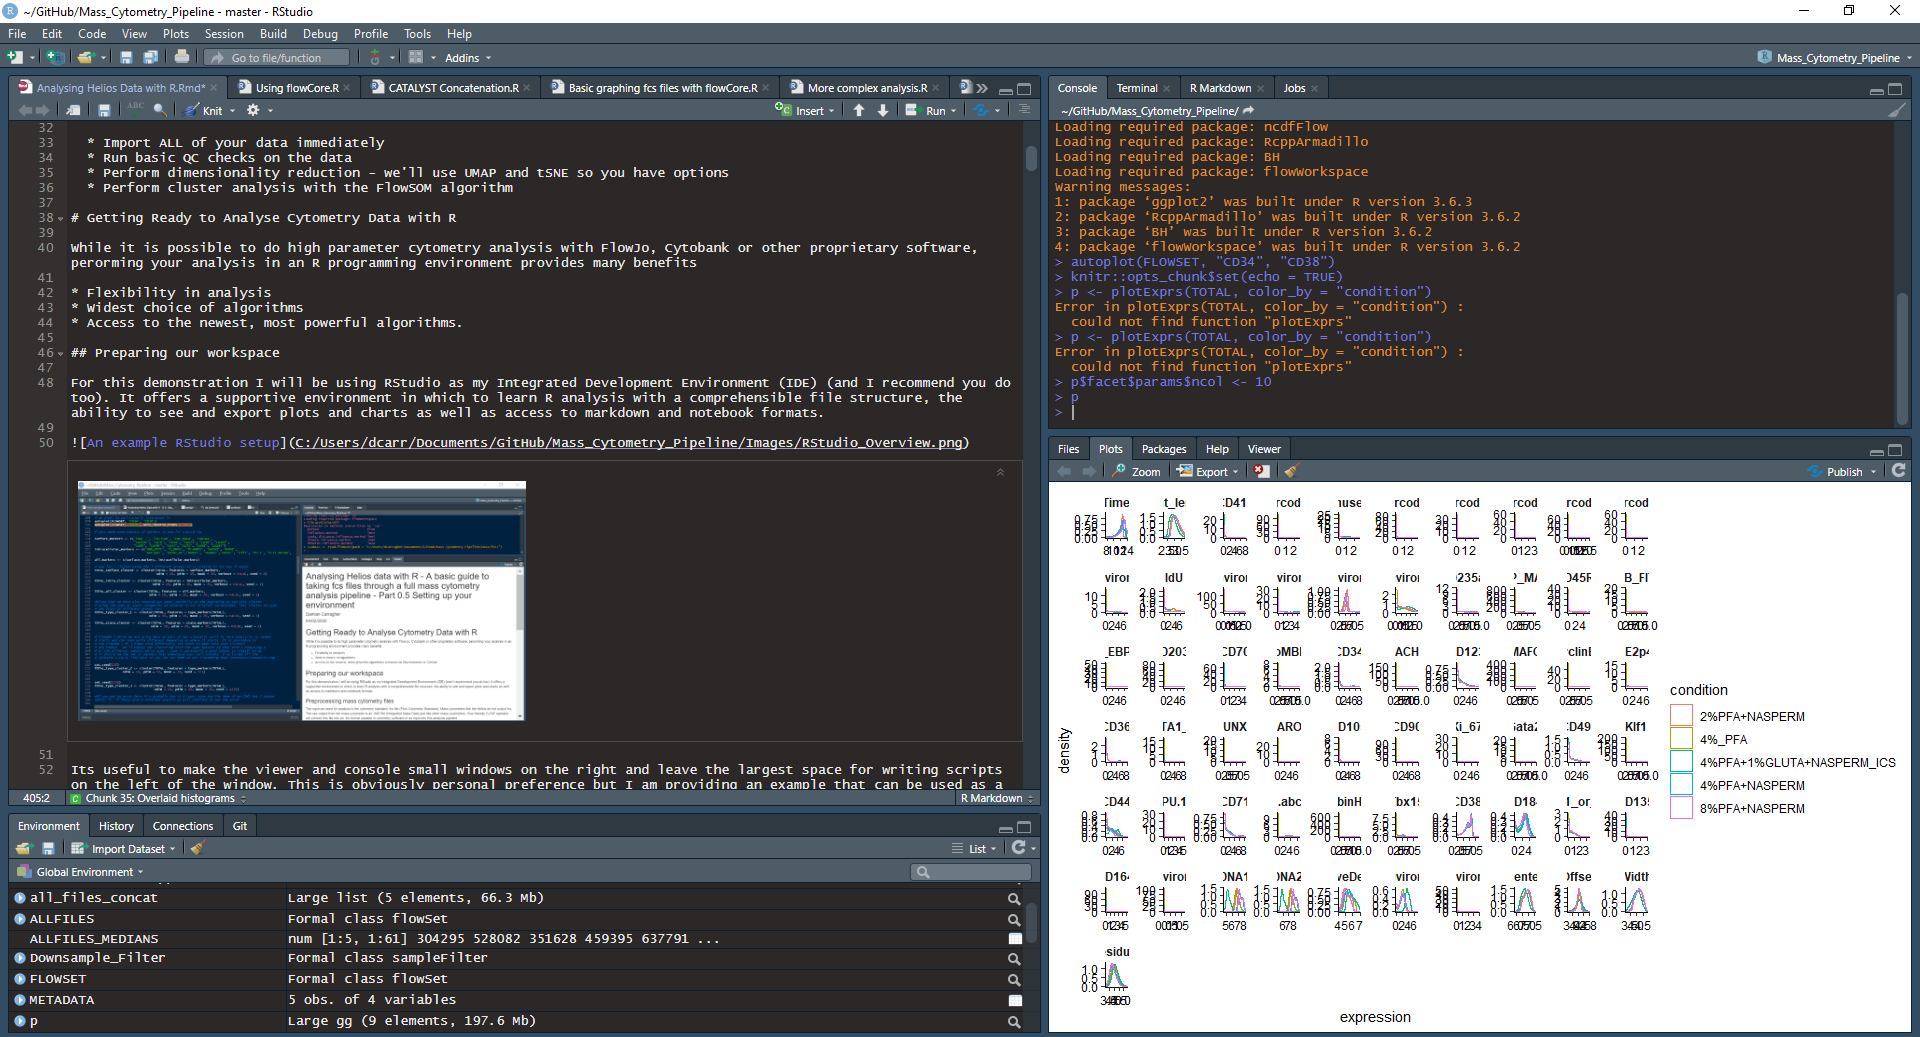Open the version control Git toolbar icon
Screen dimensions: 1920x1037
coord(375,58)
